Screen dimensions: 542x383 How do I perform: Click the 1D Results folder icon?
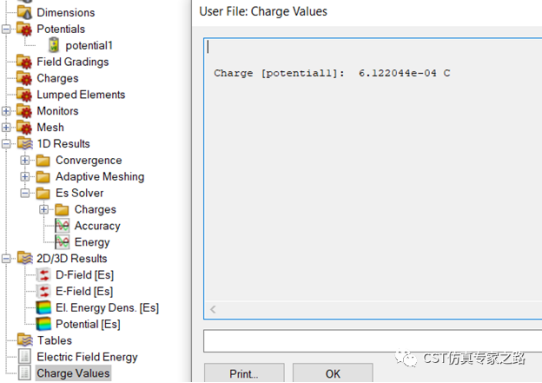25,144
